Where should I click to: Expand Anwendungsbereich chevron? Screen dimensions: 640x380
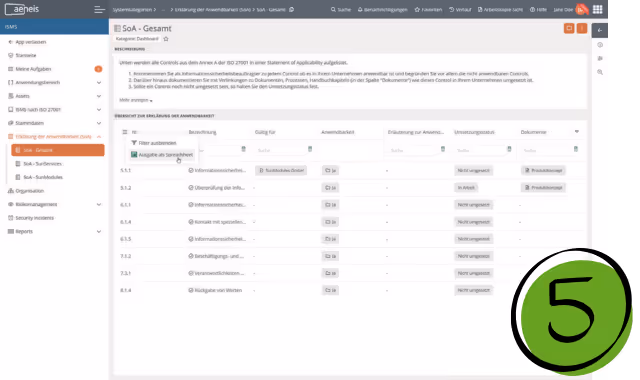click(x=99, y=82)
